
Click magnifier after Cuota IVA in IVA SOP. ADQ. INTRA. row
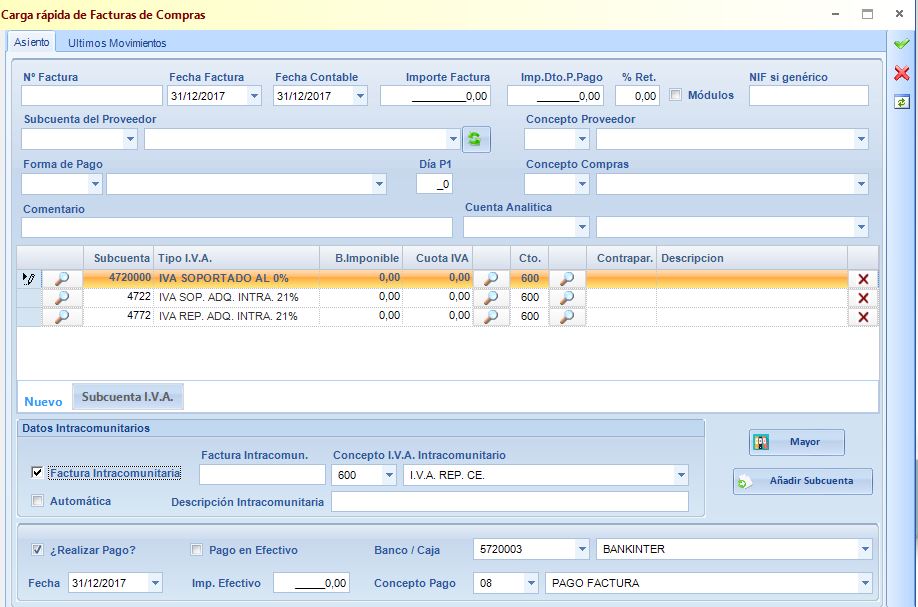pos(491,298)
